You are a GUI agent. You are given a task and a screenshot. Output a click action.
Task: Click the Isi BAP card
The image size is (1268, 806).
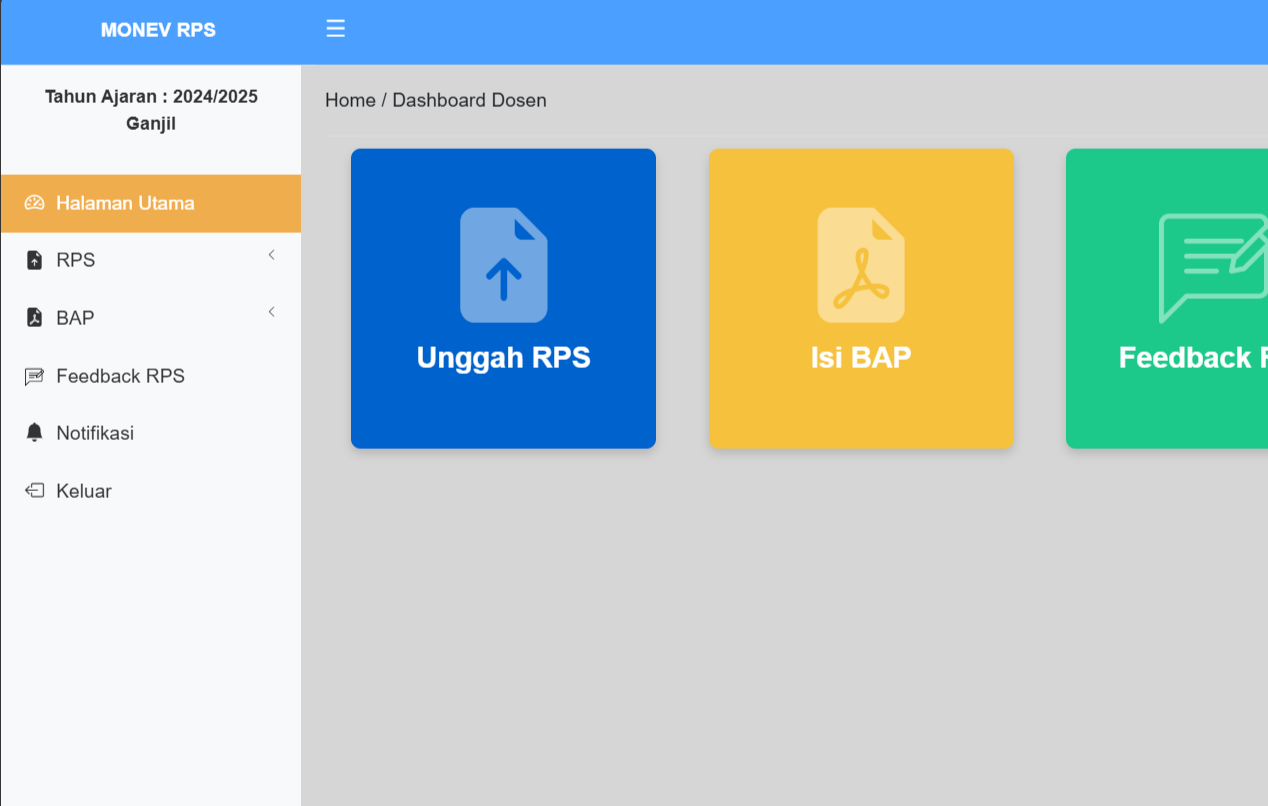[861, 298]
